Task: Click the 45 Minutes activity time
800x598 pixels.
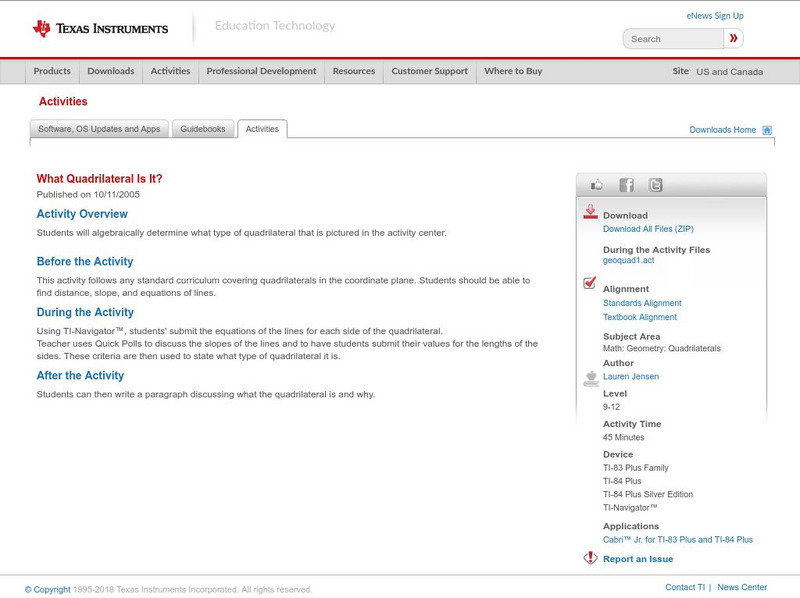Action: click(x=623, y=437)
